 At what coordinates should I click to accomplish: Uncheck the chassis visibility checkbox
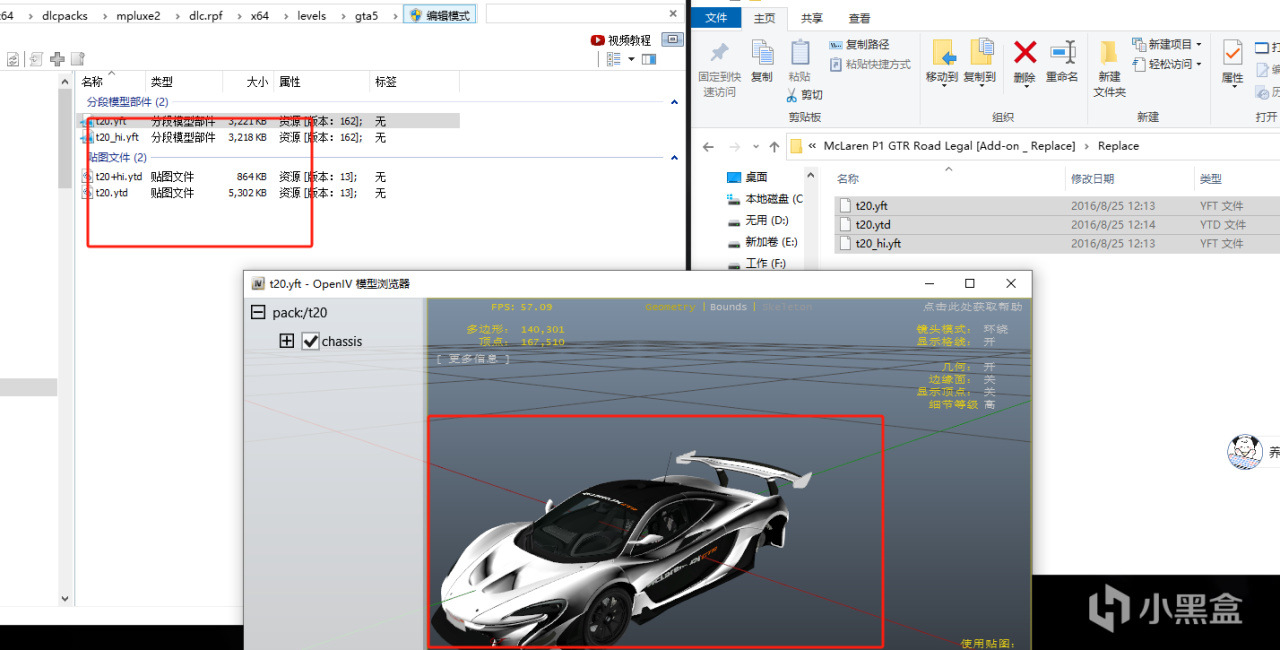pyautogui.click(x=310, y=341)
